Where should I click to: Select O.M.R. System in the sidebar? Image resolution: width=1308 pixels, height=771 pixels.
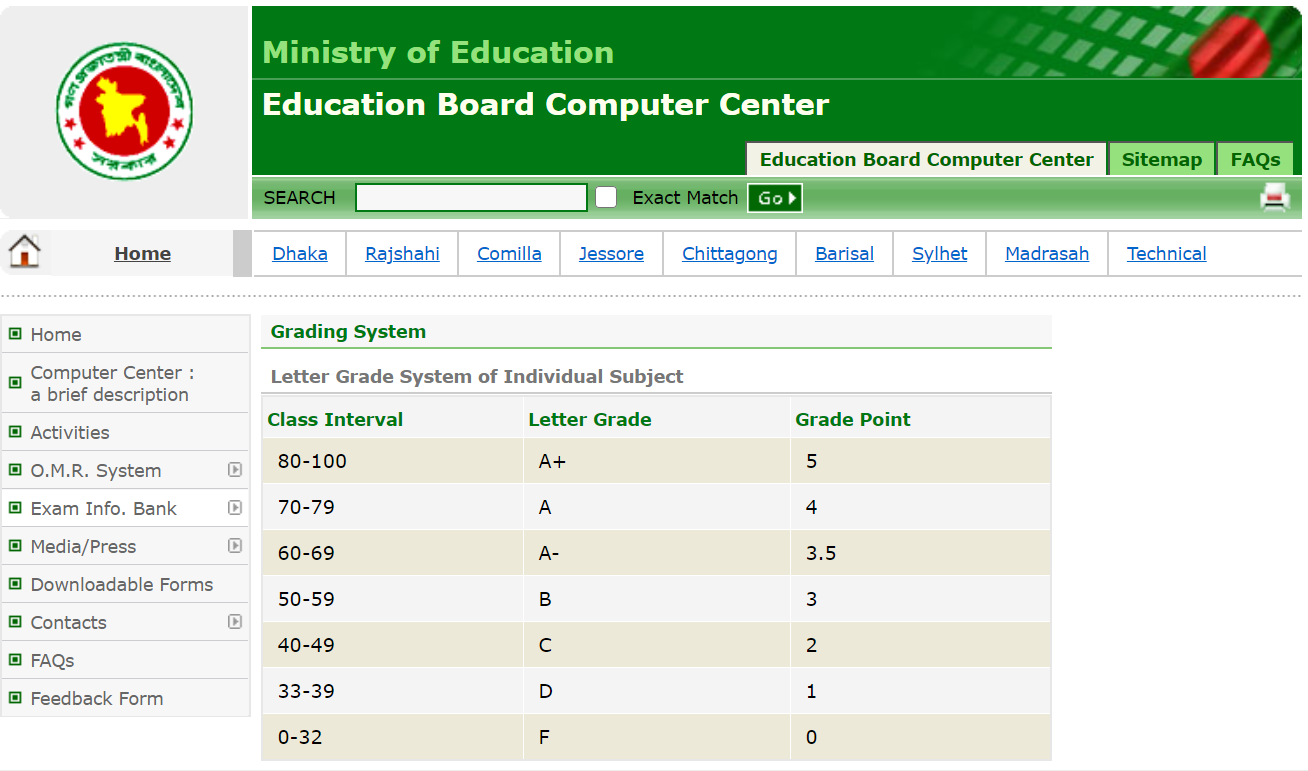tap(125, 470)
